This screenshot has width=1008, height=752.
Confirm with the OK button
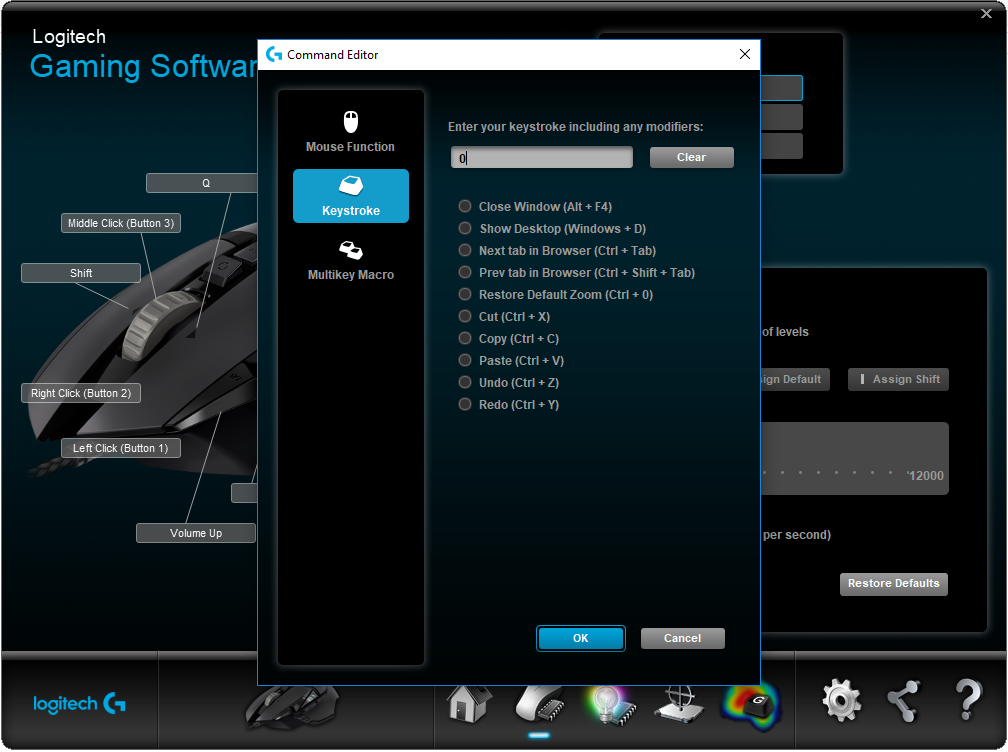[x=580, y=638]
